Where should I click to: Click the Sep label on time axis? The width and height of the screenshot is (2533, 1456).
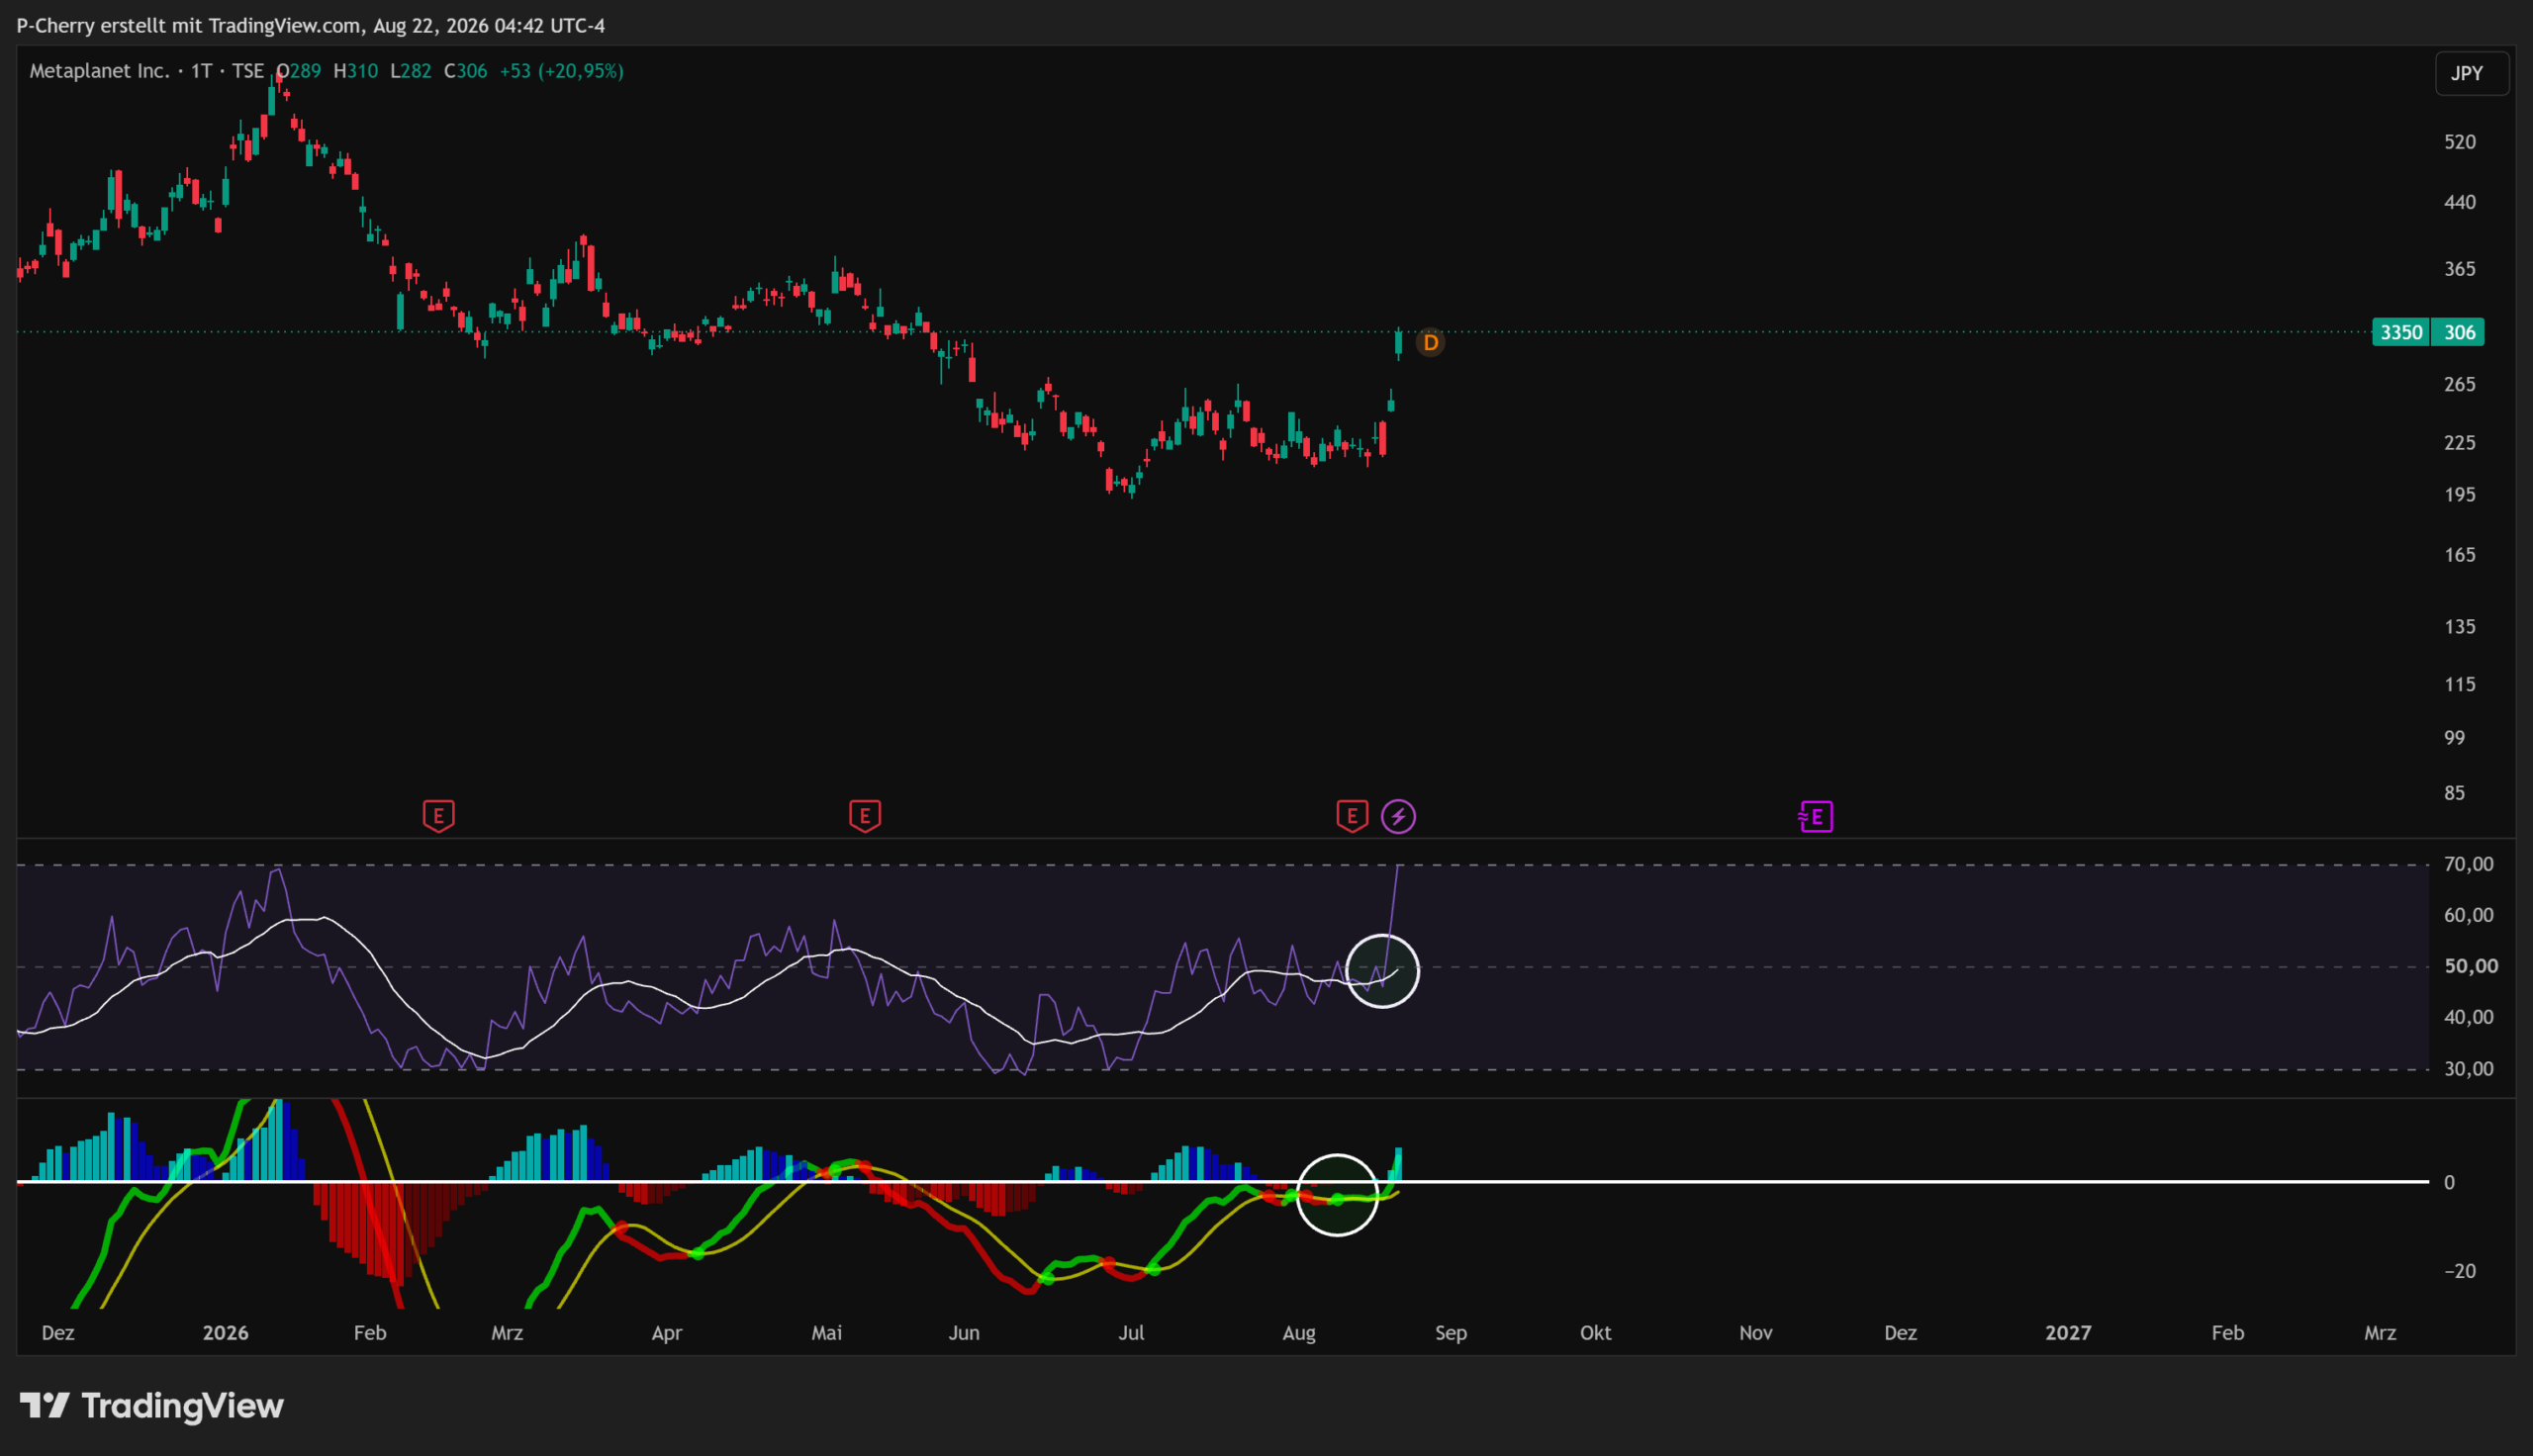pos(1451,1333)
